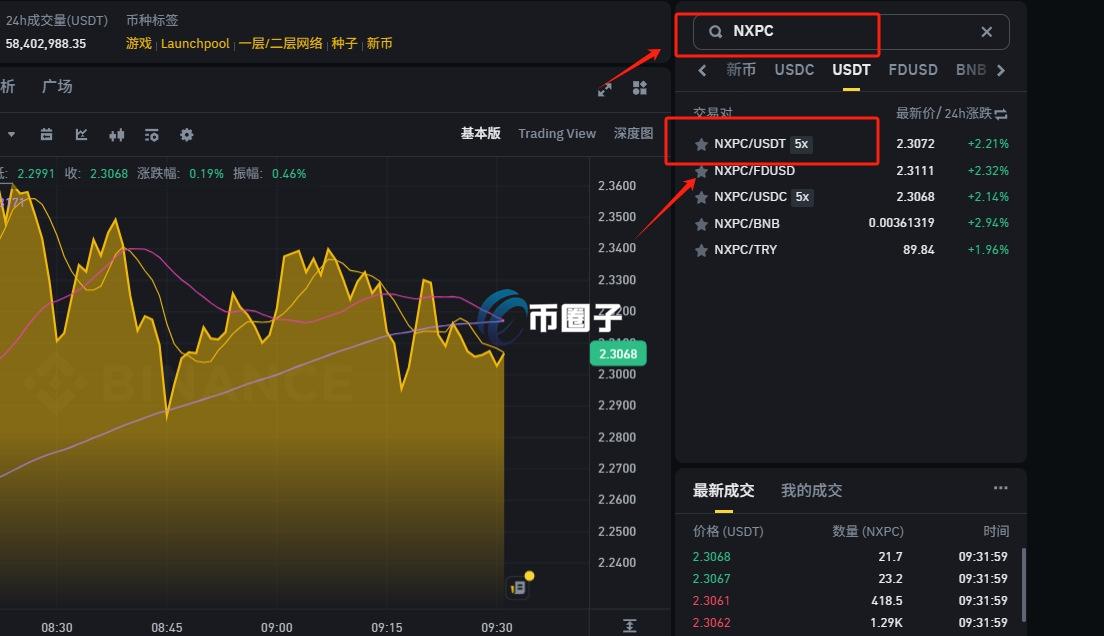Open the chart settings gear
This screenshot has height=636, width=1104.
click(186, 134)
